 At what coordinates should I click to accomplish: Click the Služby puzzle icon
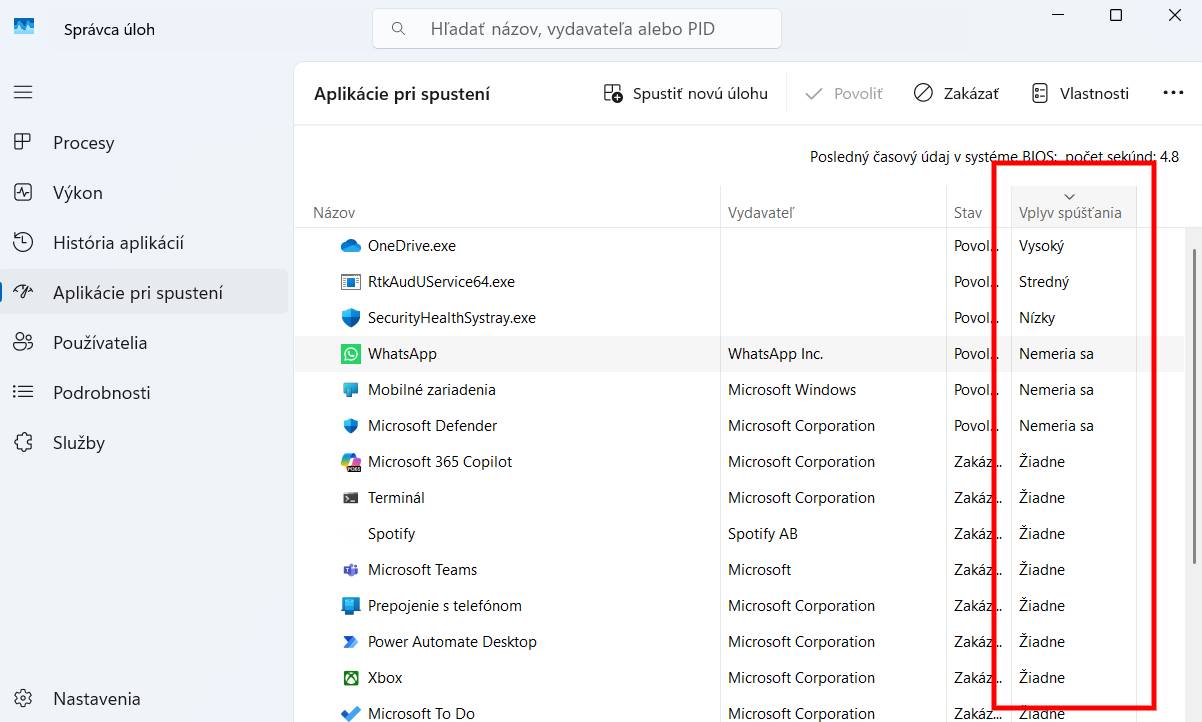23,442
